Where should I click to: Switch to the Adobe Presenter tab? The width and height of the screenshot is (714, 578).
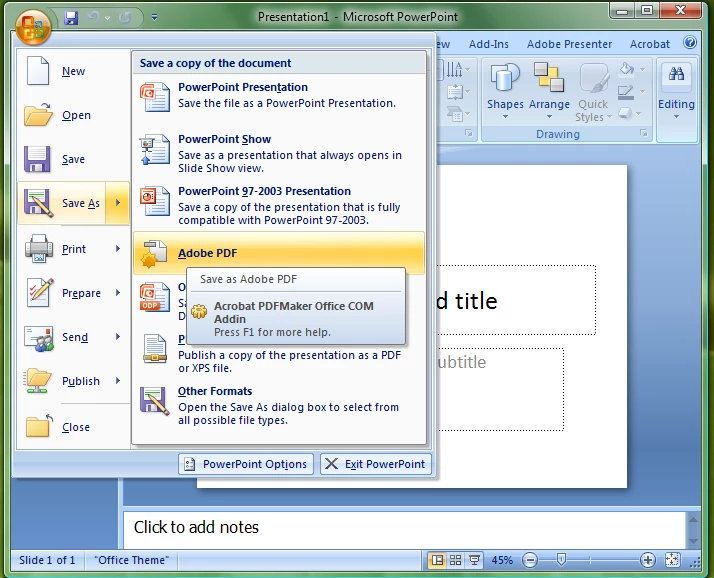coord(569,44)
